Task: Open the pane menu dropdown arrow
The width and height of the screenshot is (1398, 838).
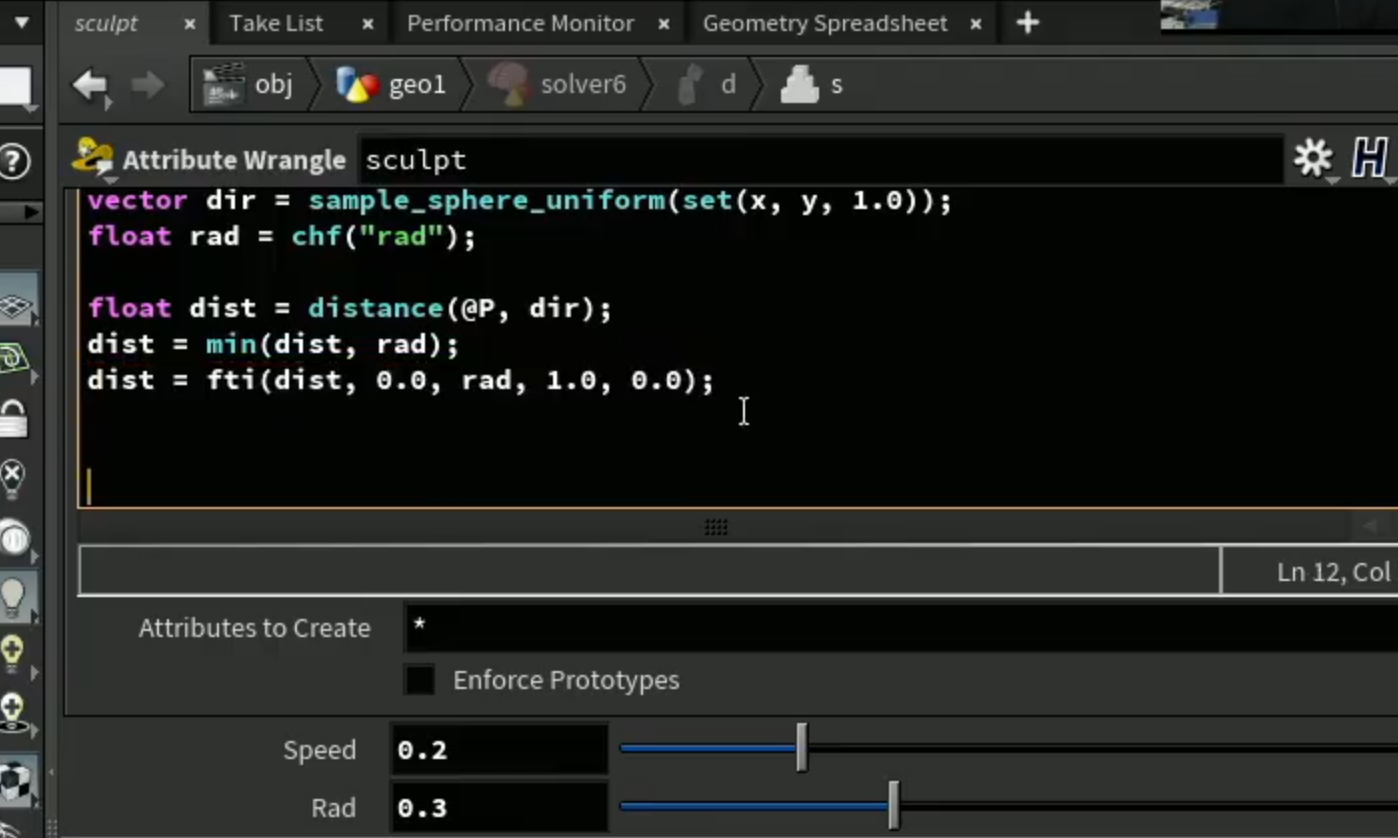Action: coord(21,22)
